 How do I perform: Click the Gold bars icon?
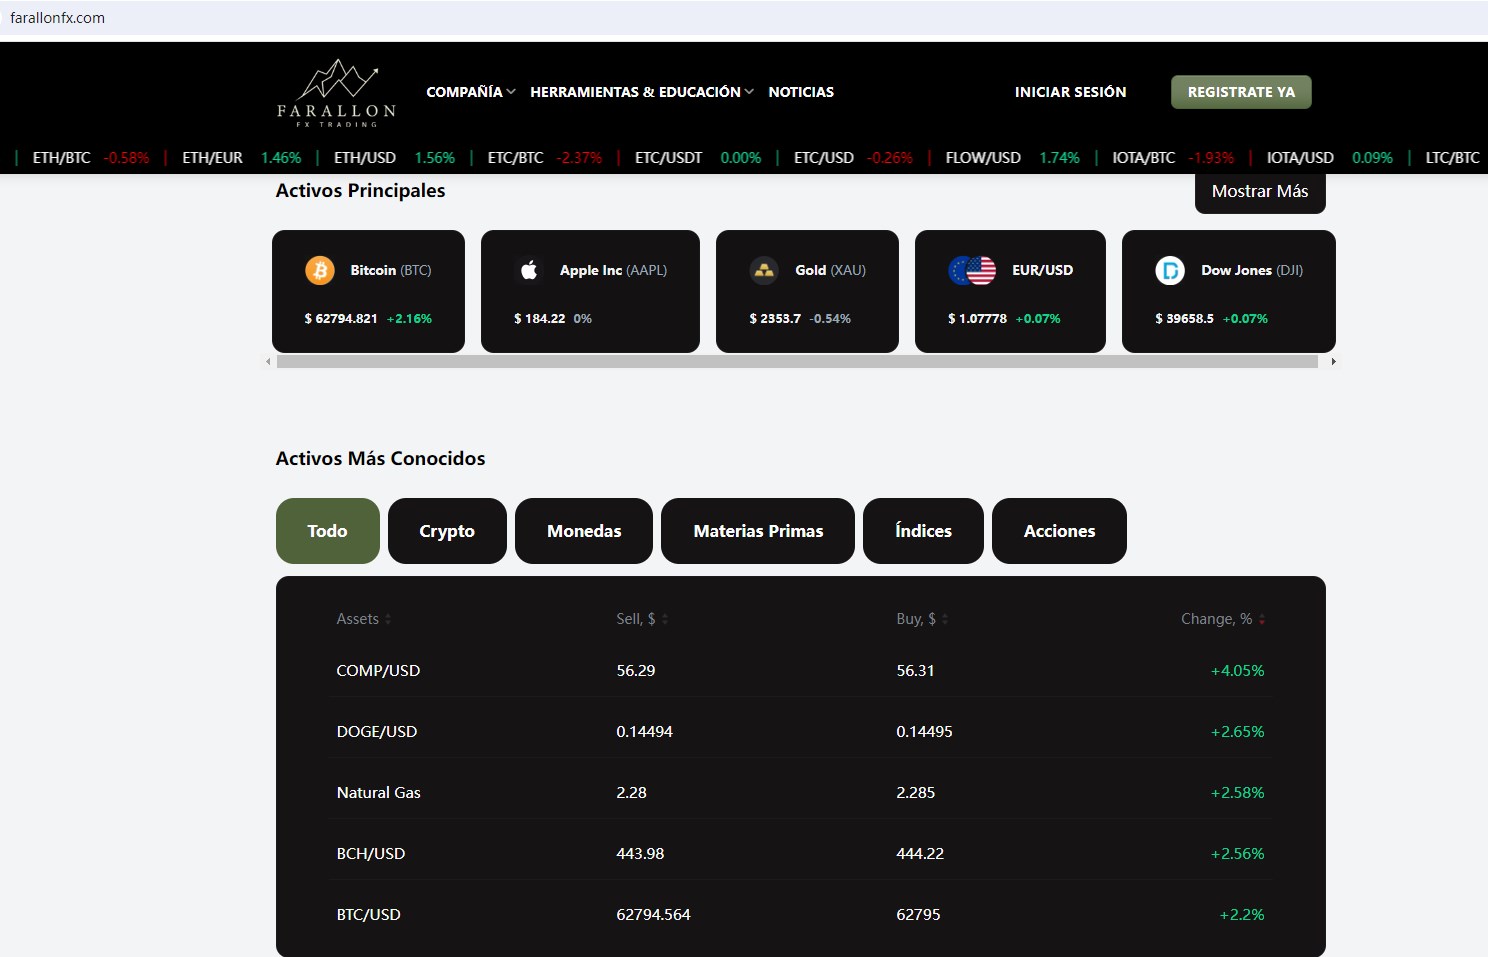pyautogui.click(x=764, y=270)
